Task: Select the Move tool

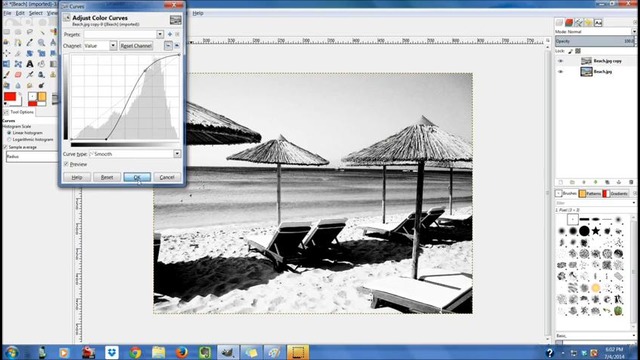Action: pos(6,53)
